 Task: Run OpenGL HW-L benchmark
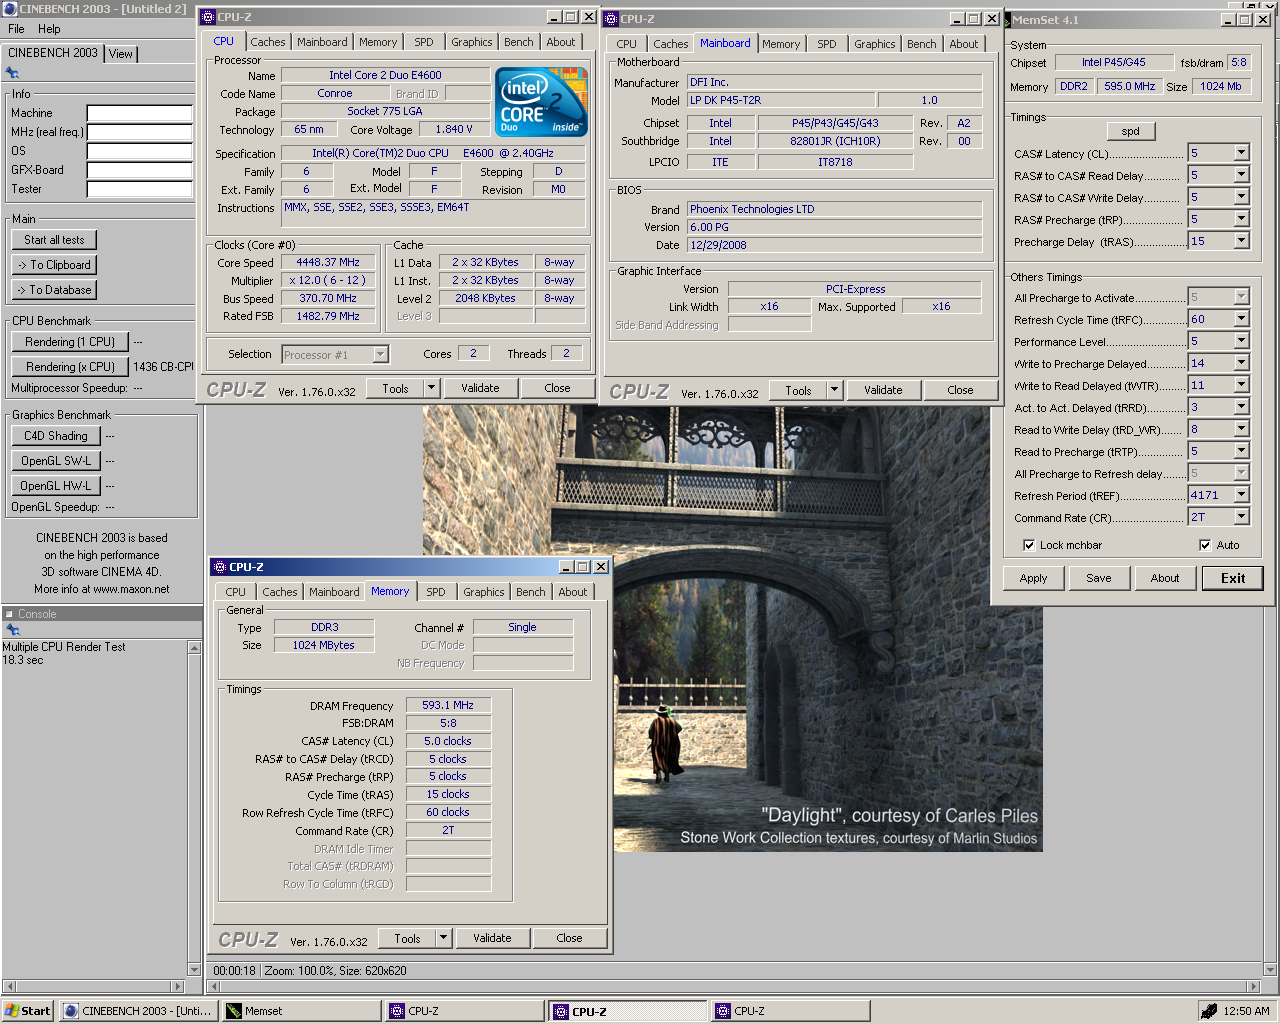56,486
